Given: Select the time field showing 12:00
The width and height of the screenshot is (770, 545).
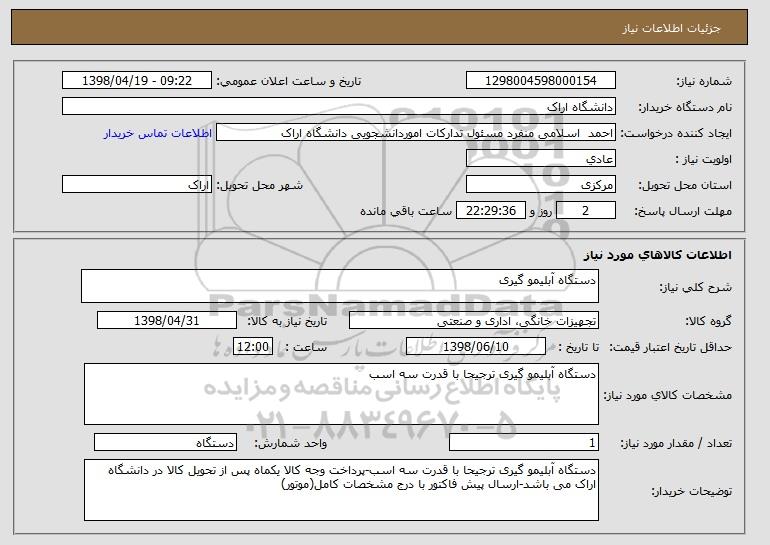Looking at the screenshot, I should (x=253, y=347).
